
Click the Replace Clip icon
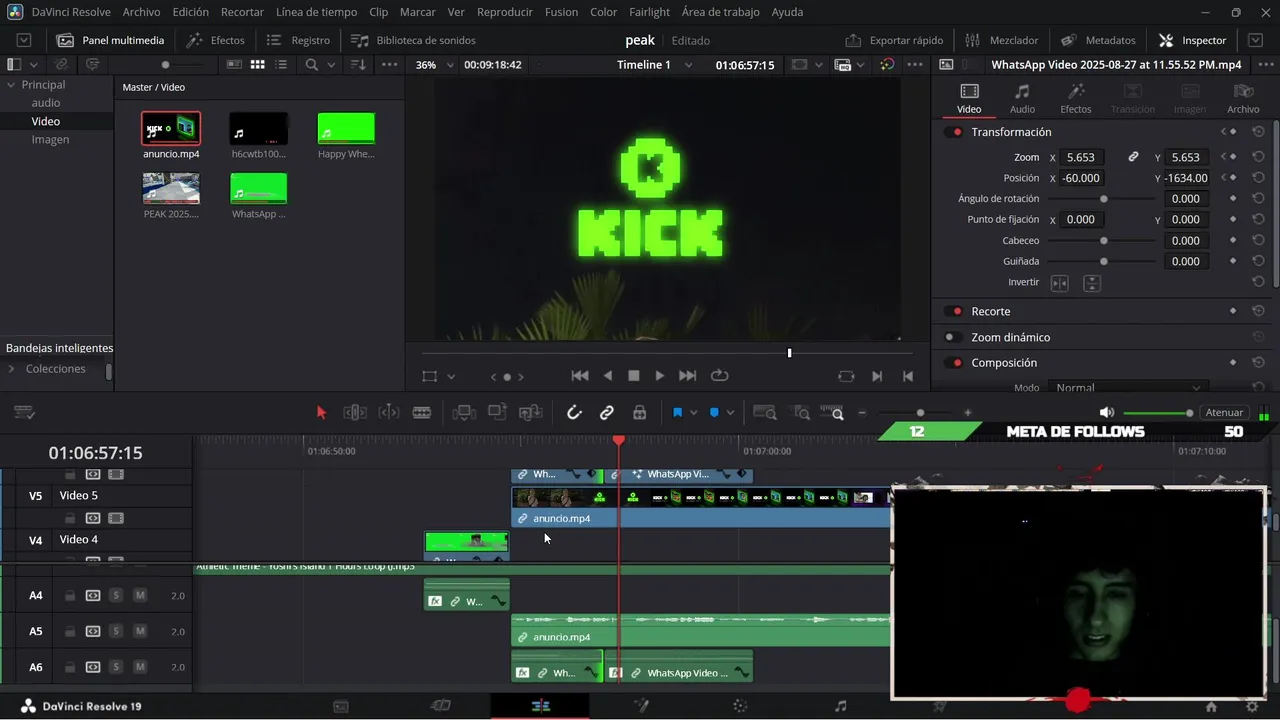531,413
